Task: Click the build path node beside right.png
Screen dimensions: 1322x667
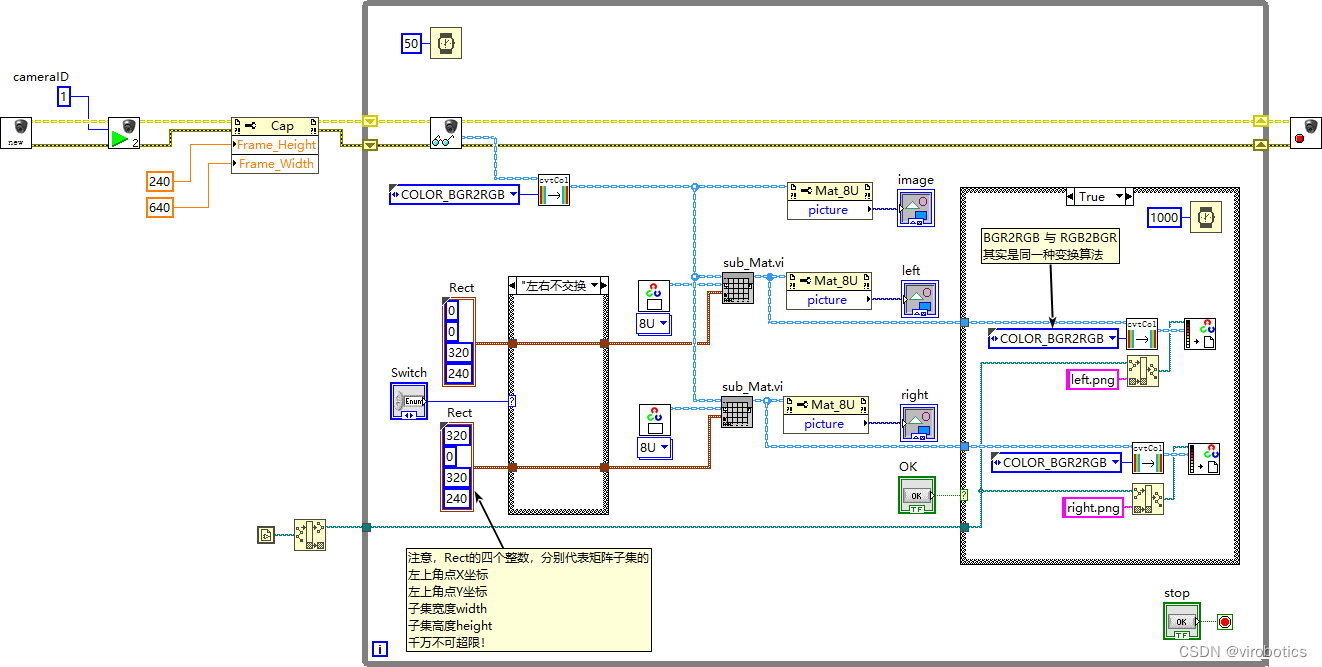Action: 1148,498
